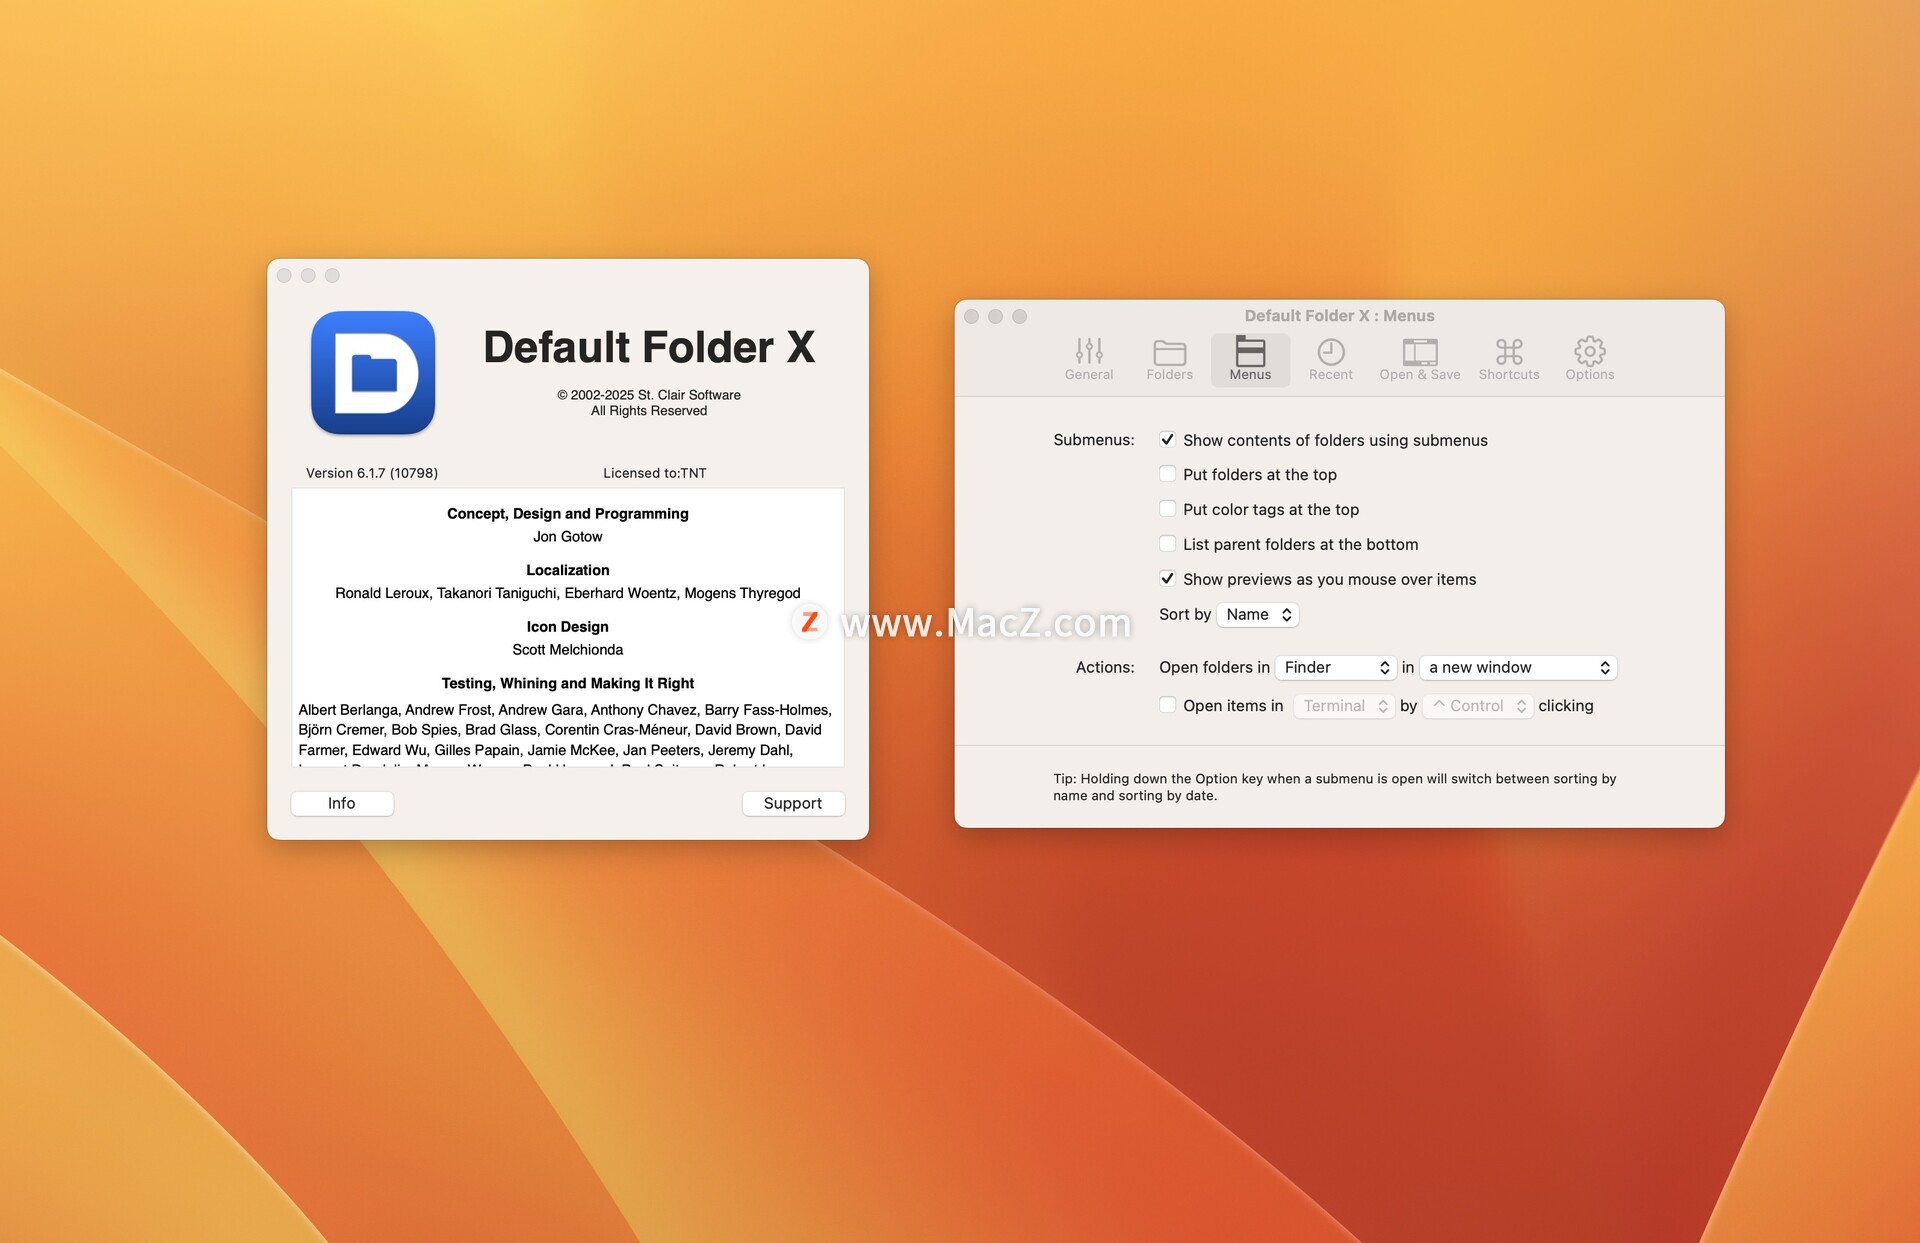Click the copyright 2002-2025 St. Clair Software text
The height and width of the screenshot is (1243, 1920).
coord(648,395)
